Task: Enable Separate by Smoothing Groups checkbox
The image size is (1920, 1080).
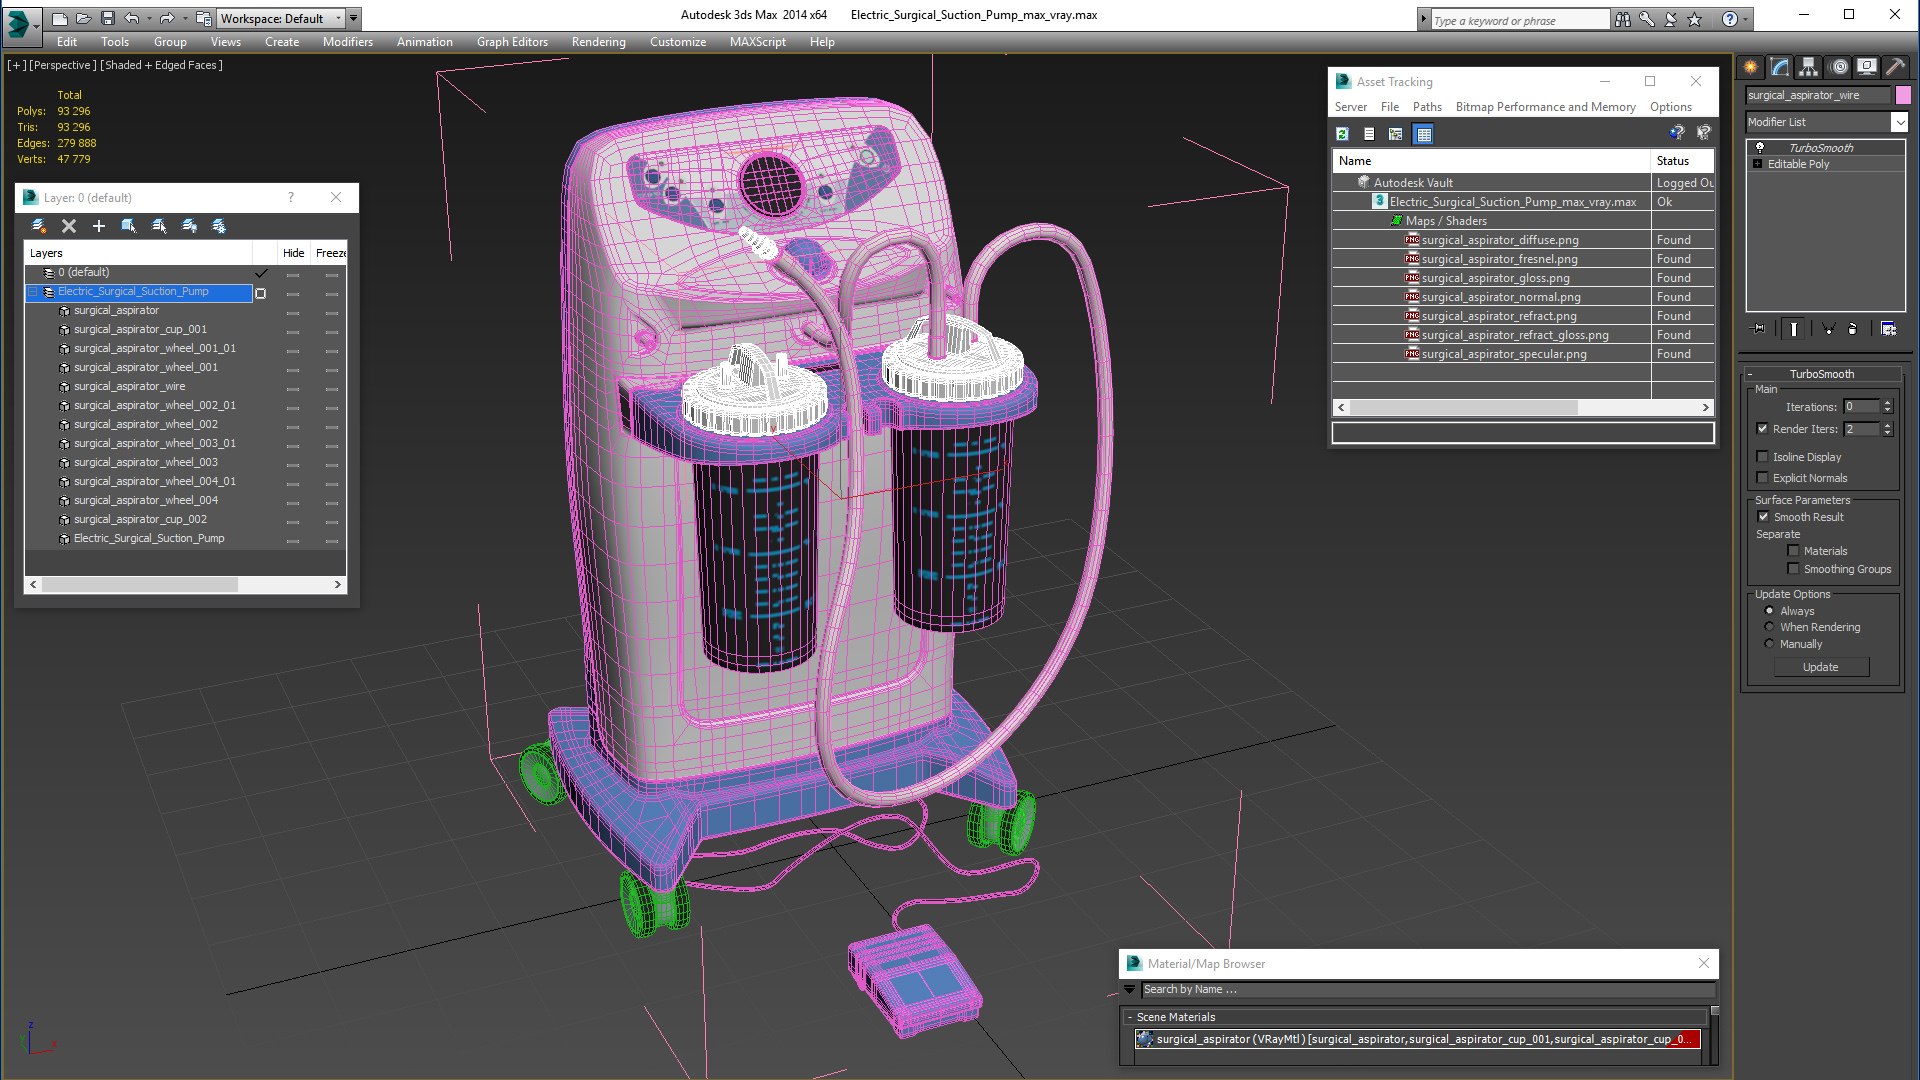Action: pyautogui.click(x=1793, y=569)
